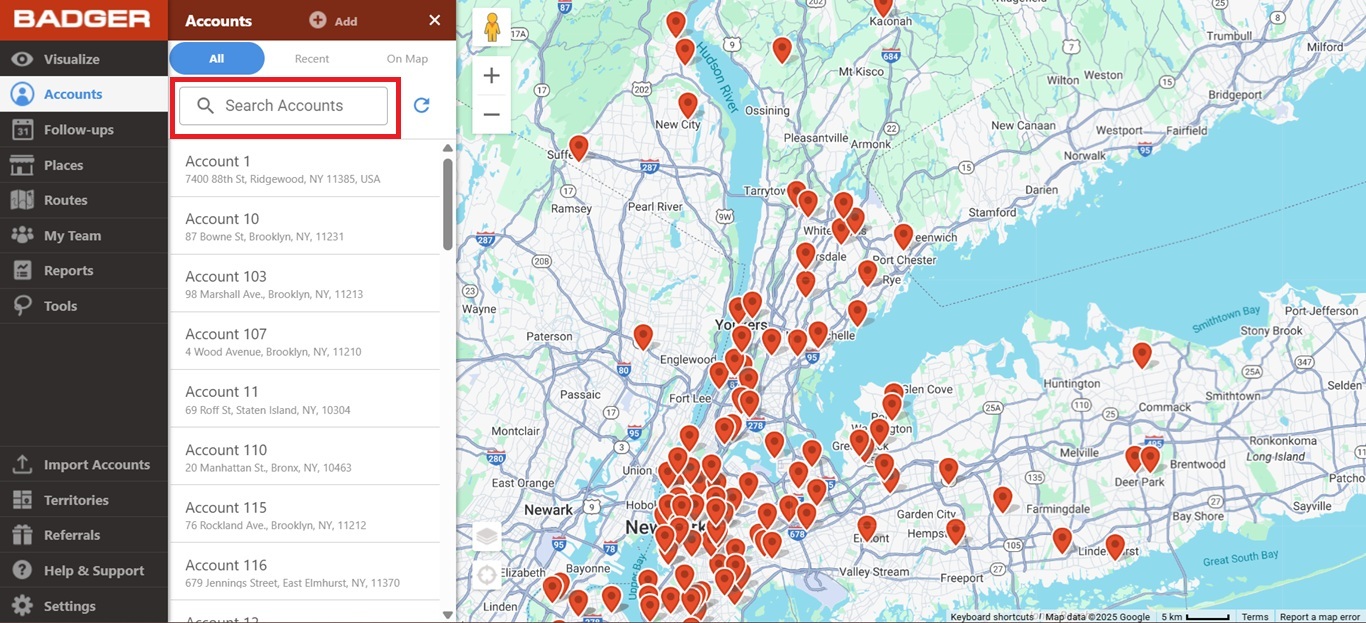Open the Settings page
The image size is (1366, 623).
coord(84,606)
